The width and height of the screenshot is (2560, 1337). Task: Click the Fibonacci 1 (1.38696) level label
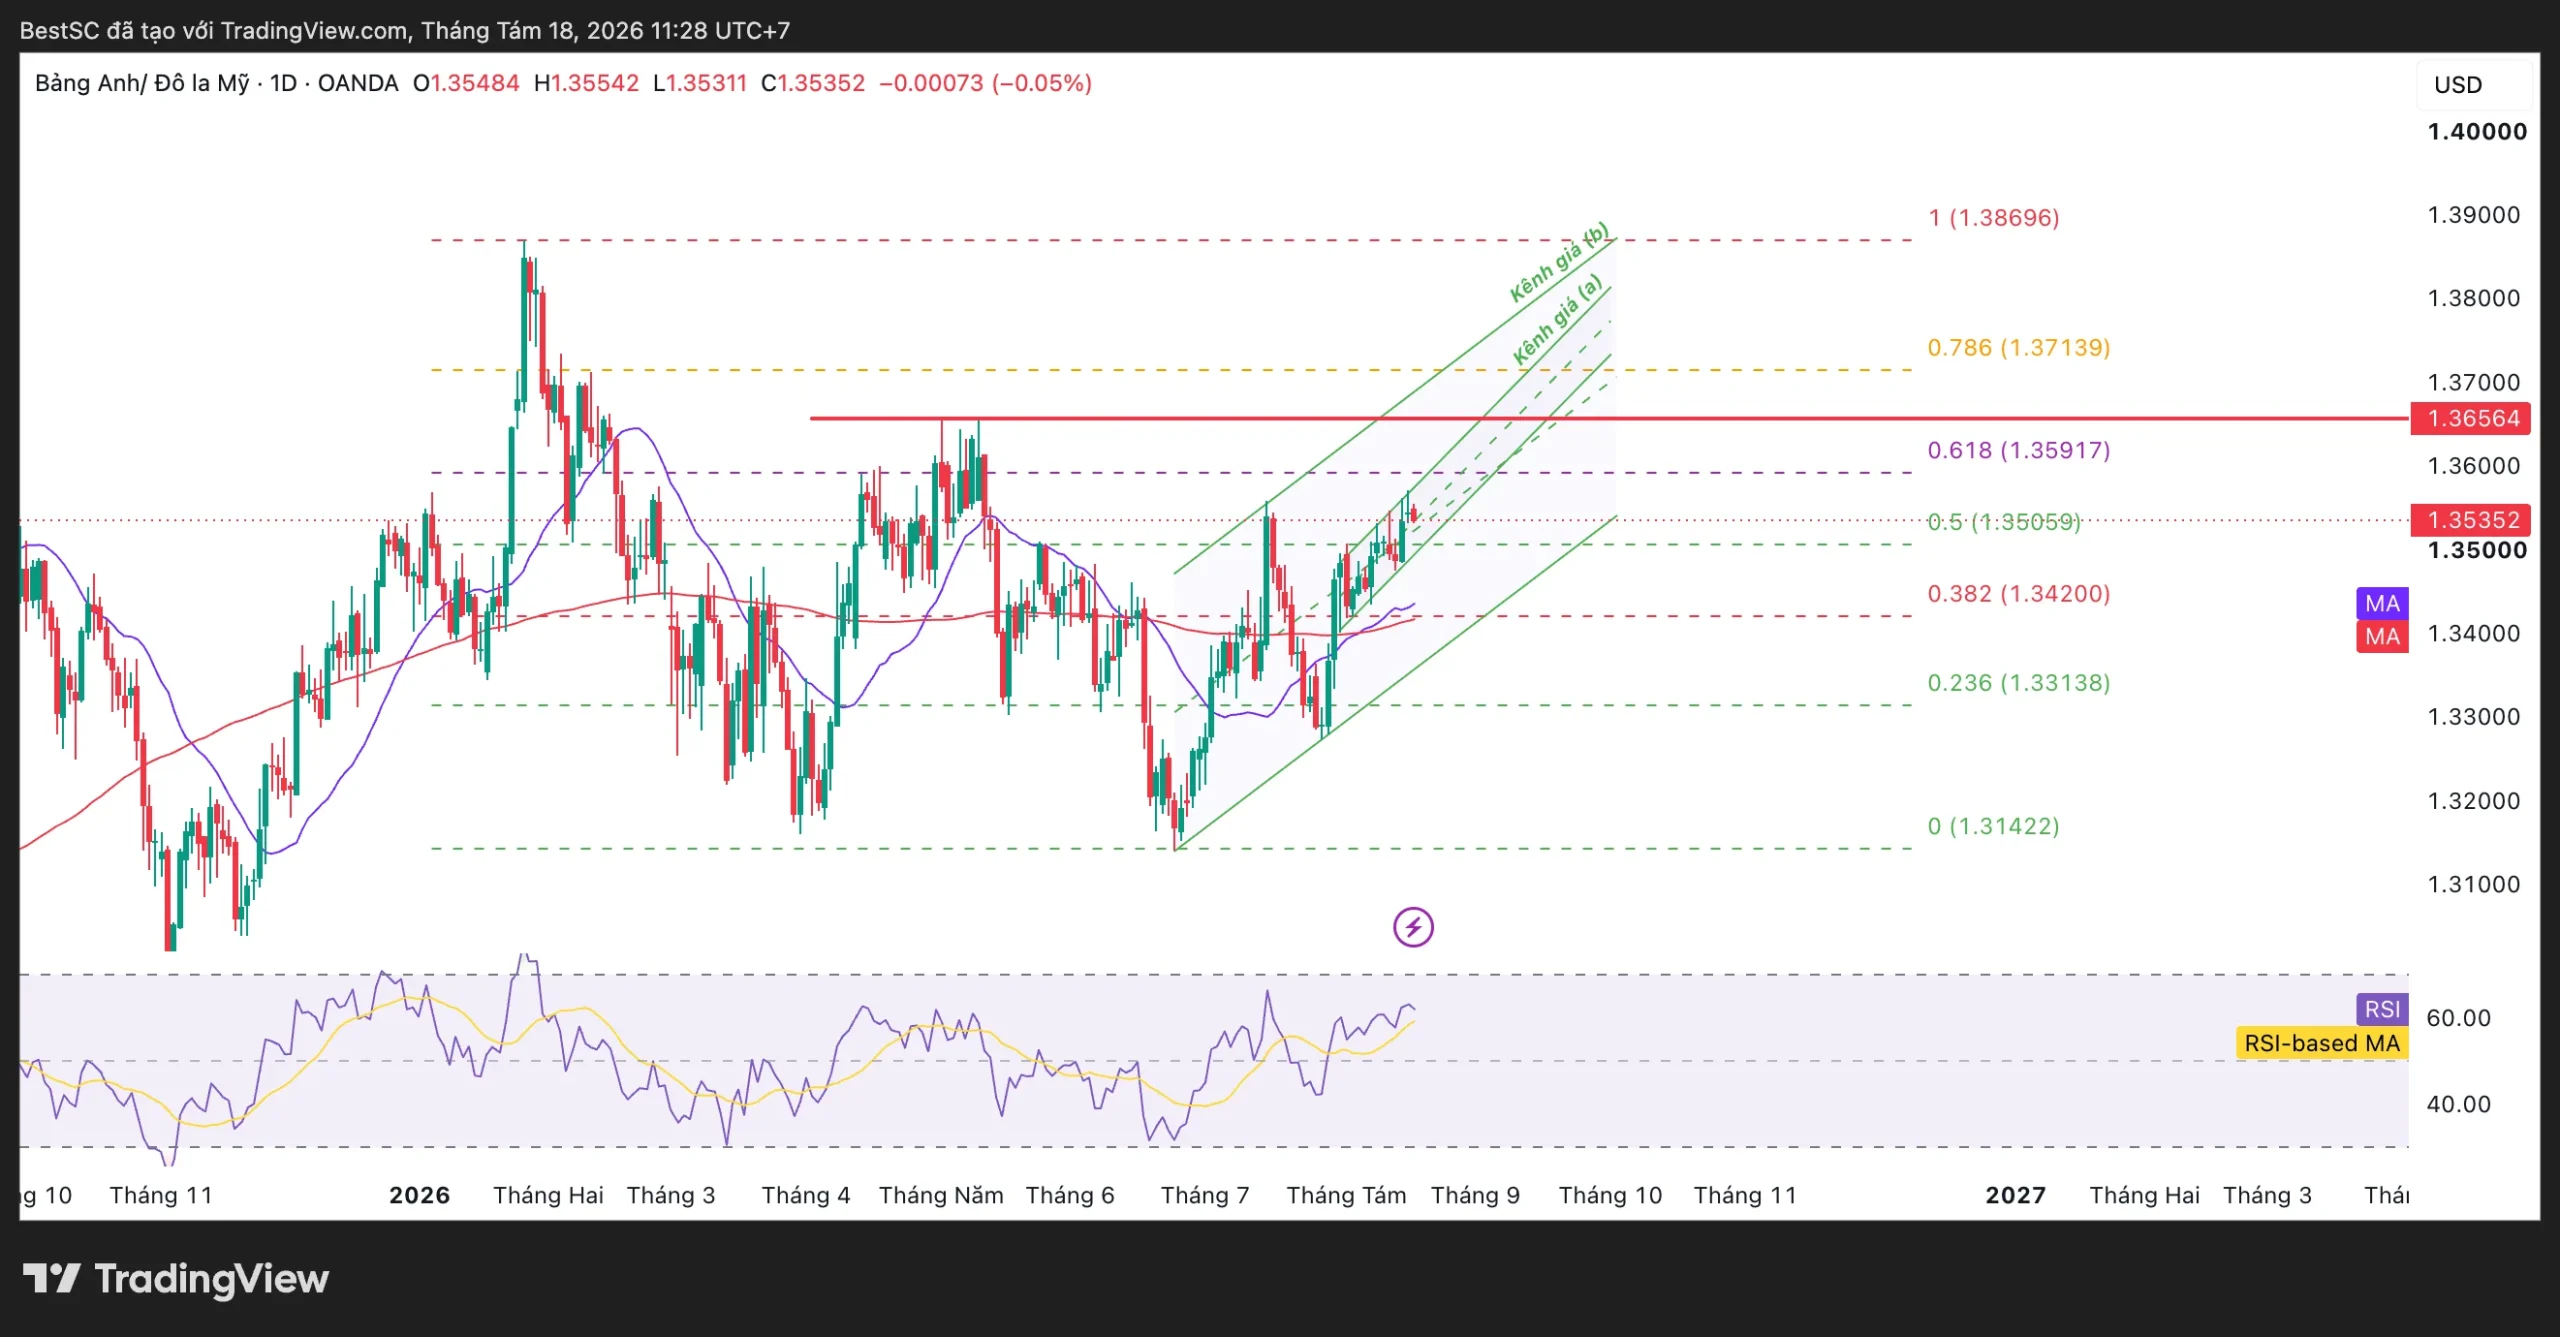click(1994, 217)
